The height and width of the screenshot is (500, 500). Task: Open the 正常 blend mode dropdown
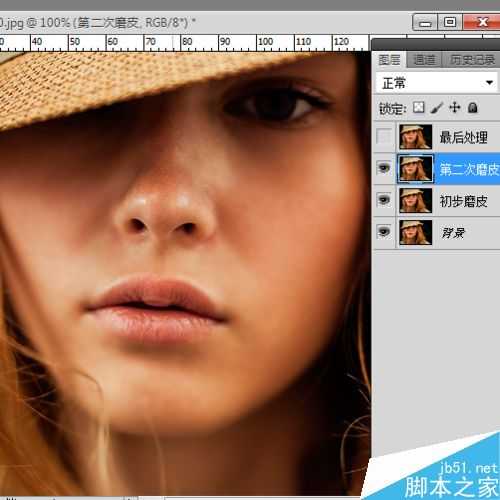tap(437, 83)
